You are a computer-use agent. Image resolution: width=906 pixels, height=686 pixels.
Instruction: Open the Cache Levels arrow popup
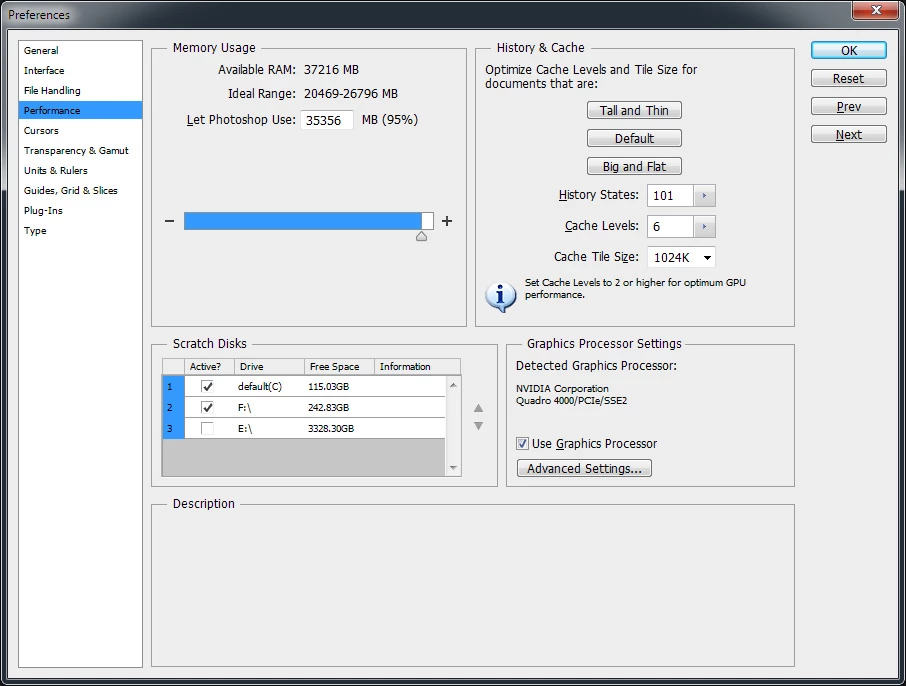click(704, 226)
